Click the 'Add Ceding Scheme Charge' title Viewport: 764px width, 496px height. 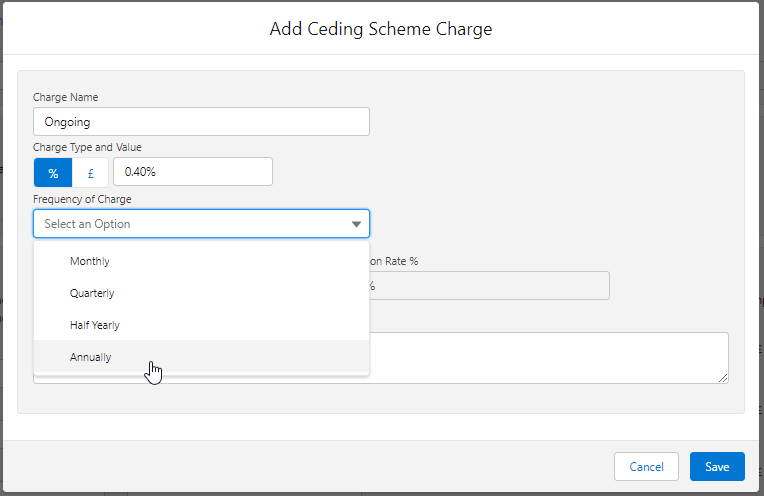381,29
